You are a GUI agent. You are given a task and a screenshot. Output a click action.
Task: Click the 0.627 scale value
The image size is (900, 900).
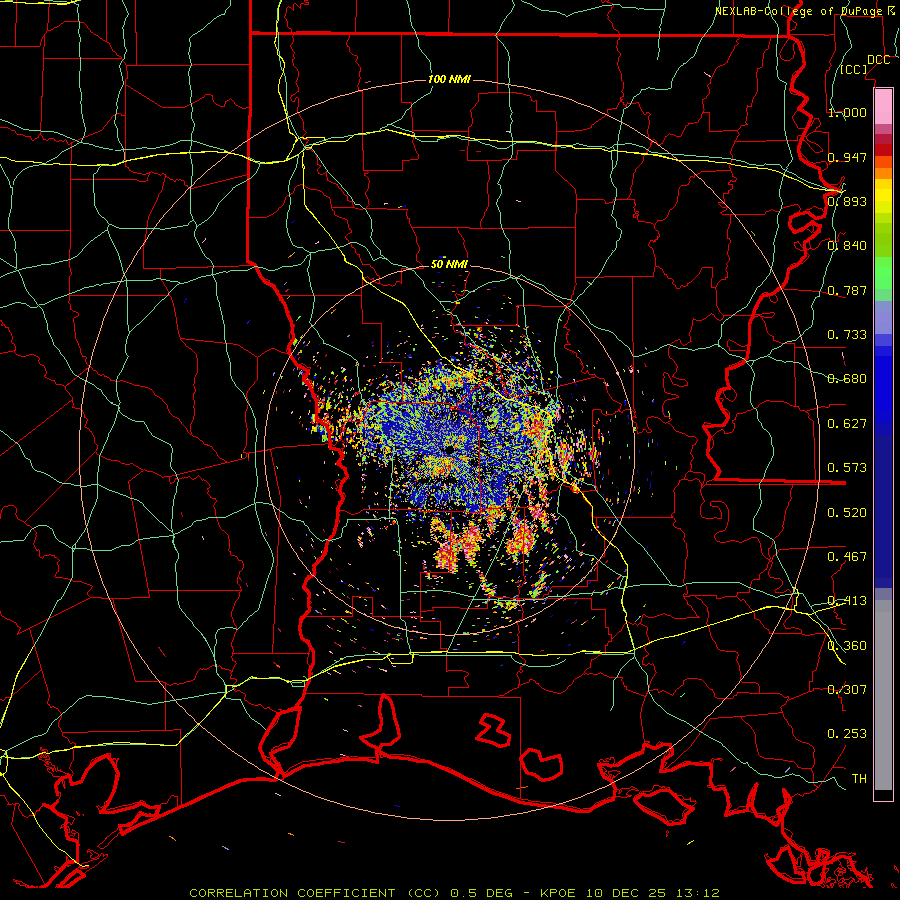click(x=847, y=424)
